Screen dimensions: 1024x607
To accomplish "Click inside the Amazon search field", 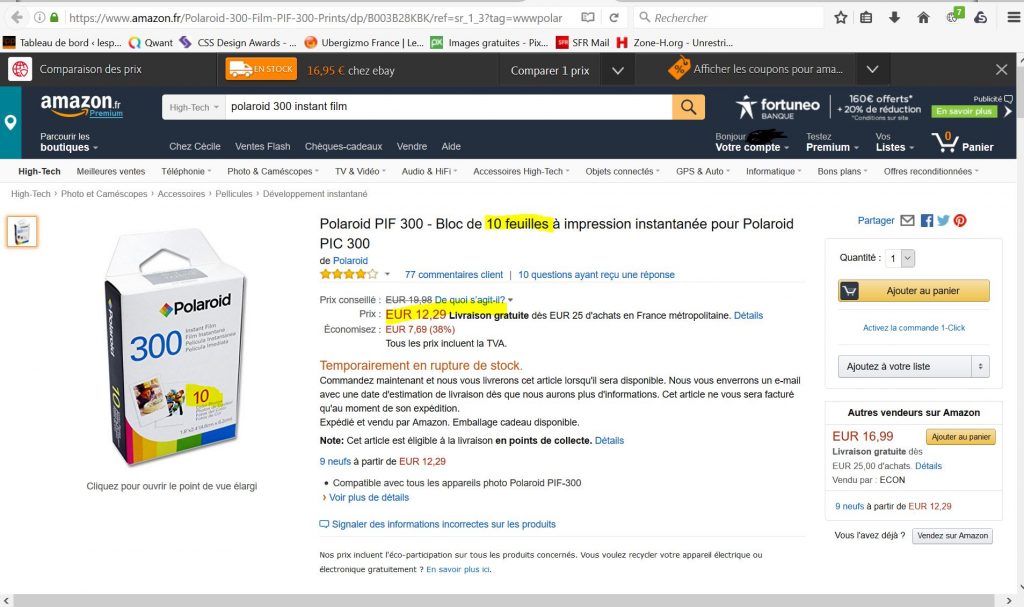I will pos(448,107).
